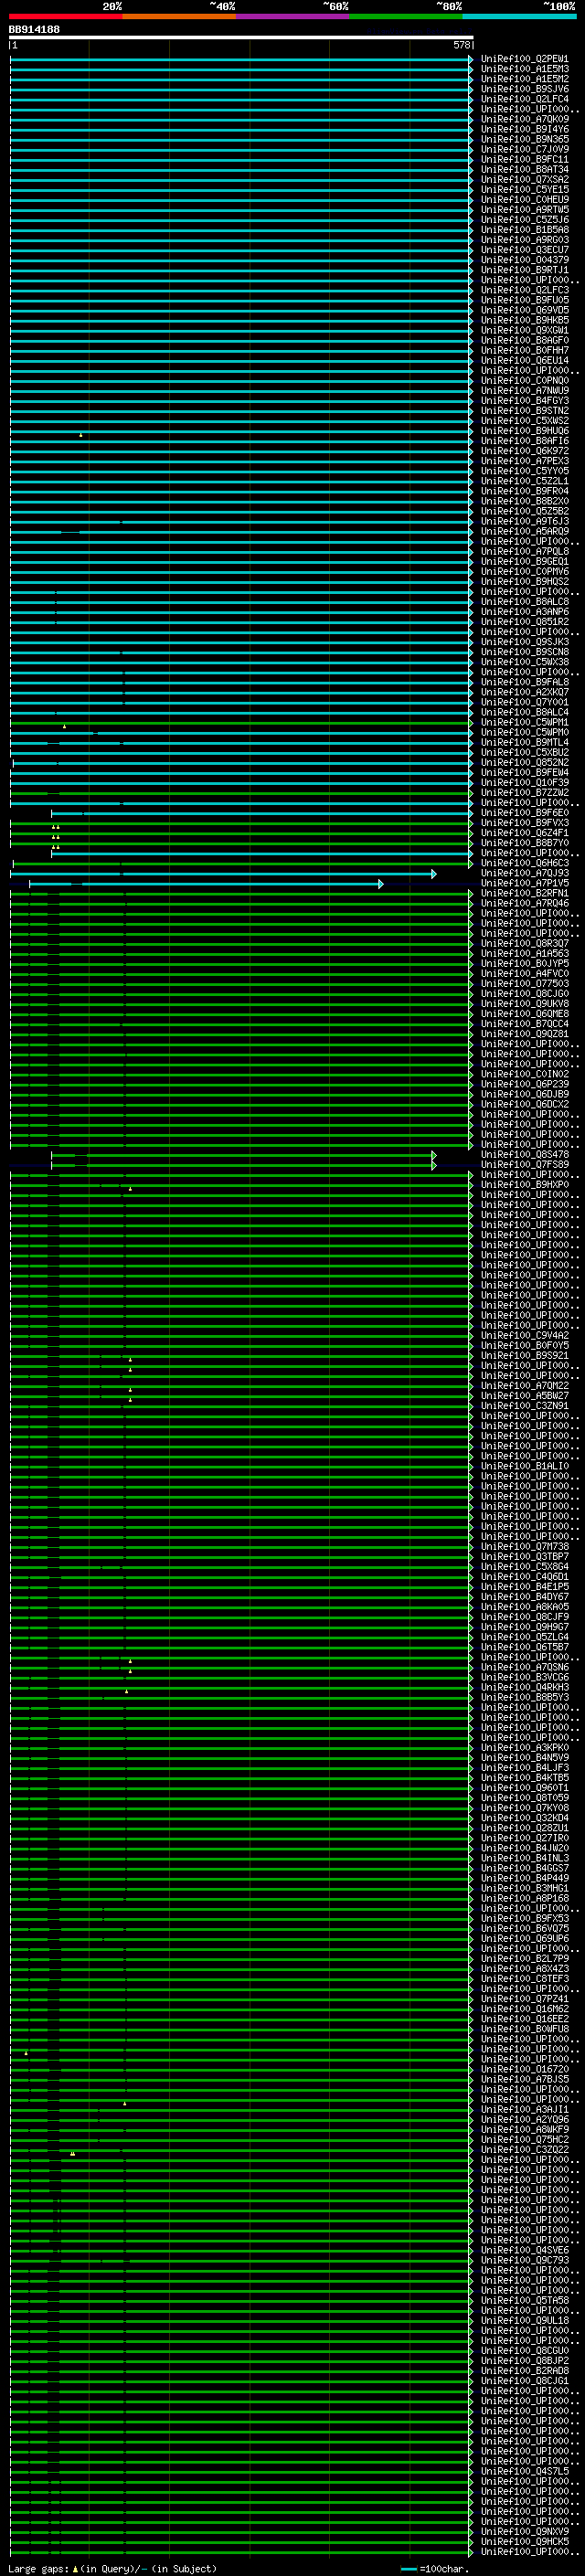Viewport: 585px width, 2576px height.
Task: Select the UniRef100_A7QJ93 label
Action: coord(524,873)
